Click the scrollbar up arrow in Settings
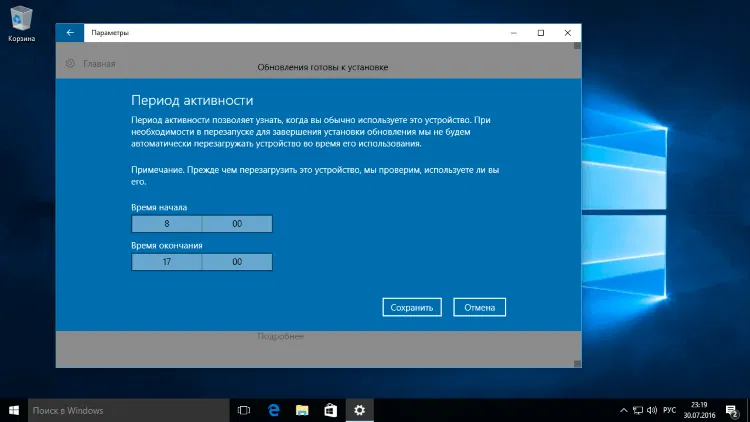Screen dimensions: 750x422 coord(577,46)
